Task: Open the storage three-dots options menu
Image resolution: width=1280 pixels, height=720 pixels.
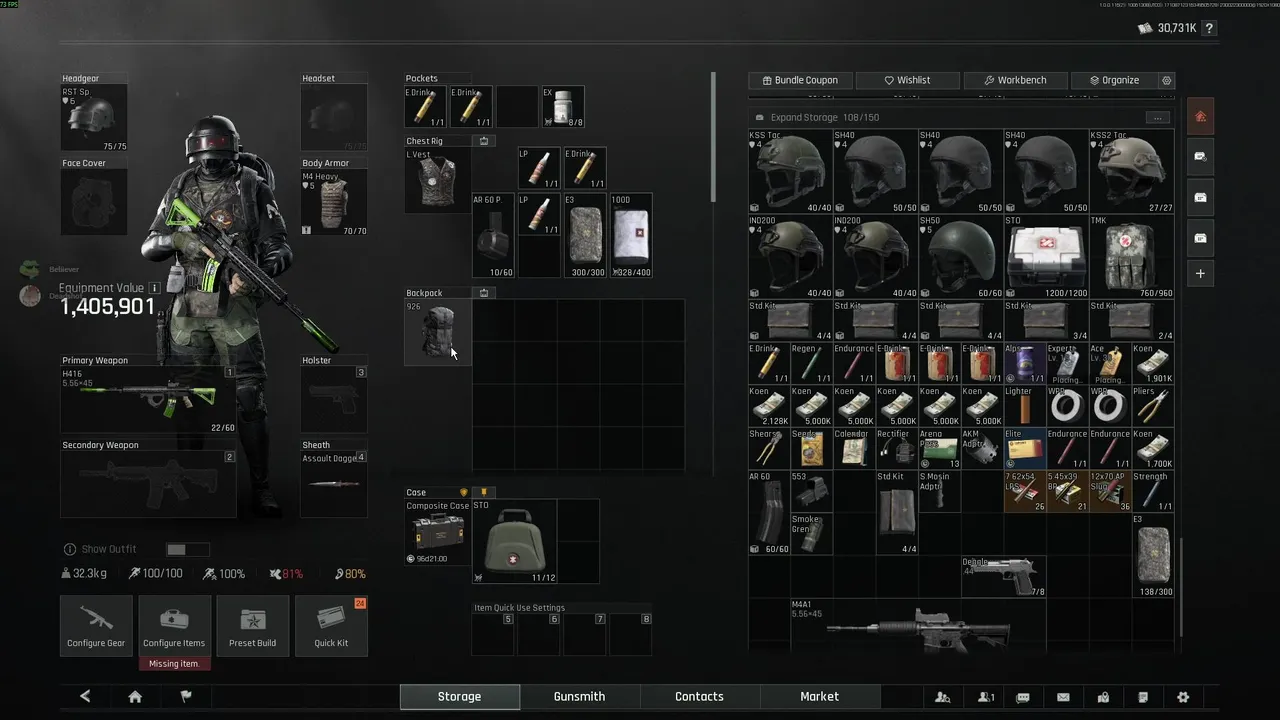Action: coord(1157,118)
